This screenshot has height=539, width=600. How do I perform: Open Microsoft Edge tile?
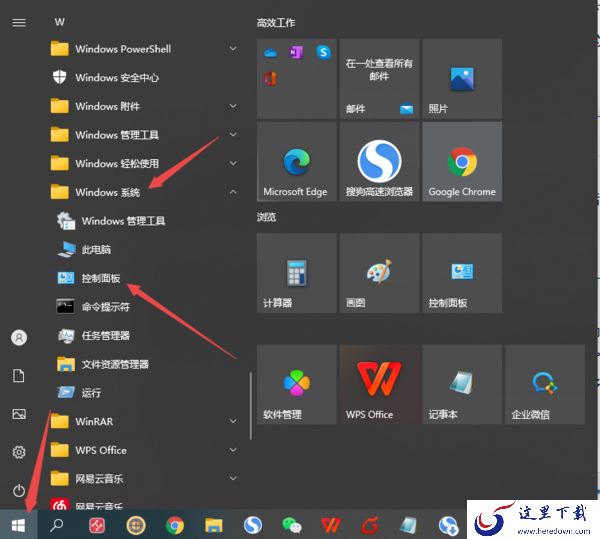[x=297, y=162]
